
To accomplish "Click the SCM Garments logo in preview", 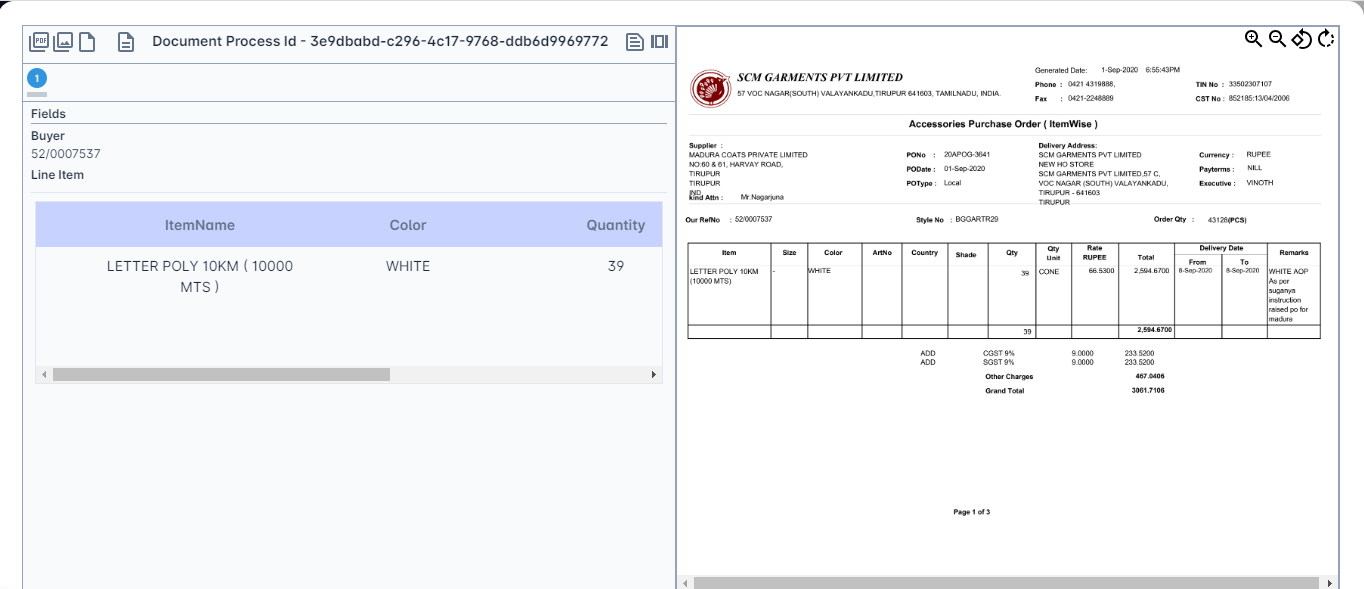I will (x=710, y=88).
